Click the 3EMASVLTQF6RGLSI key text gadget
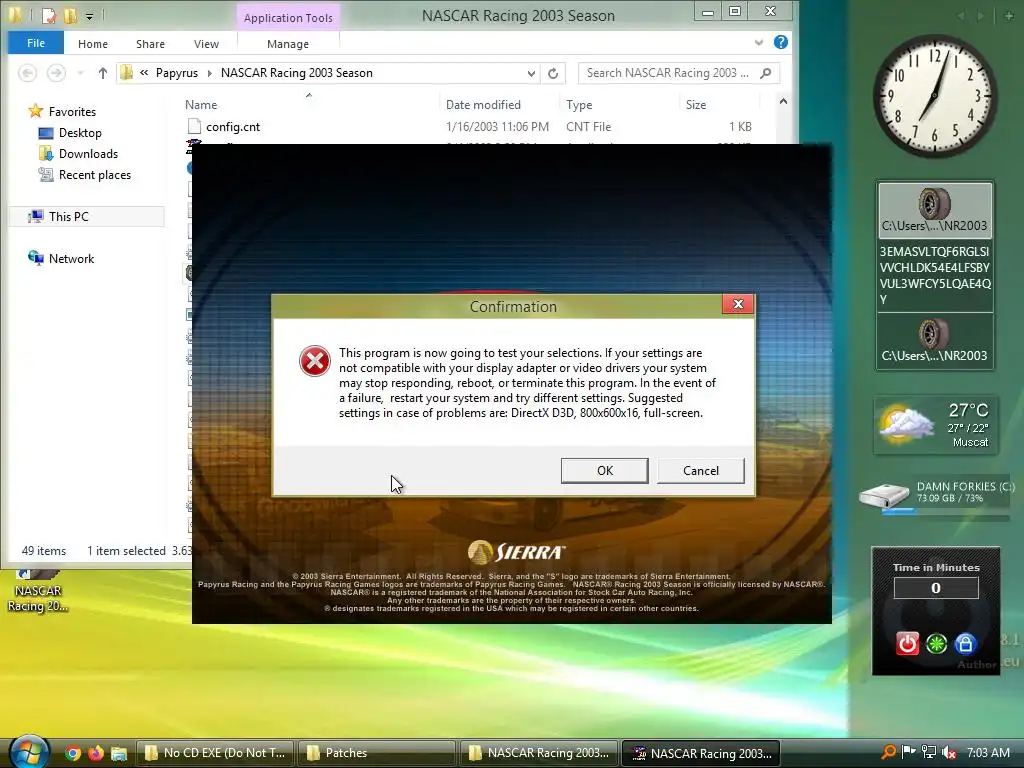The height and width of the screenshot is (768, 1024). point(935,275)
